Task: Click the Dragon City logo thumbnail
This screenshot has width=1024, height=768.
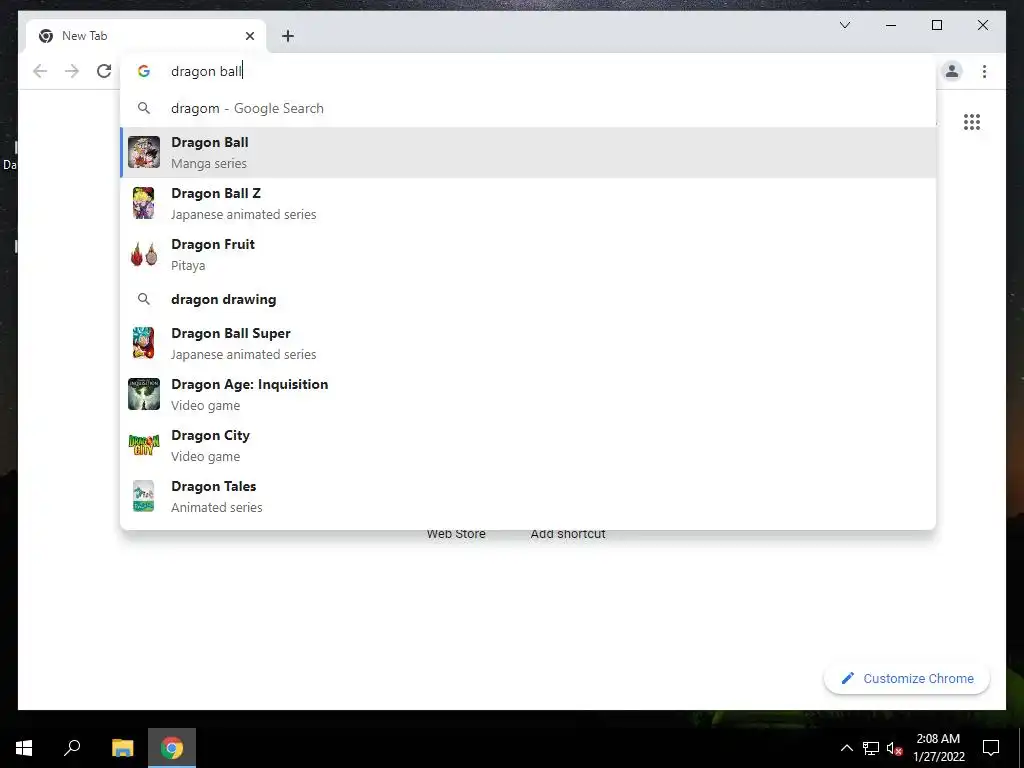Action: (x=144, y=445)
